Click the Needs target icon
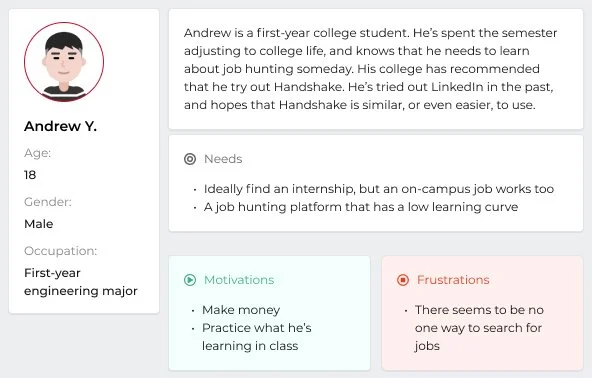 190,159
